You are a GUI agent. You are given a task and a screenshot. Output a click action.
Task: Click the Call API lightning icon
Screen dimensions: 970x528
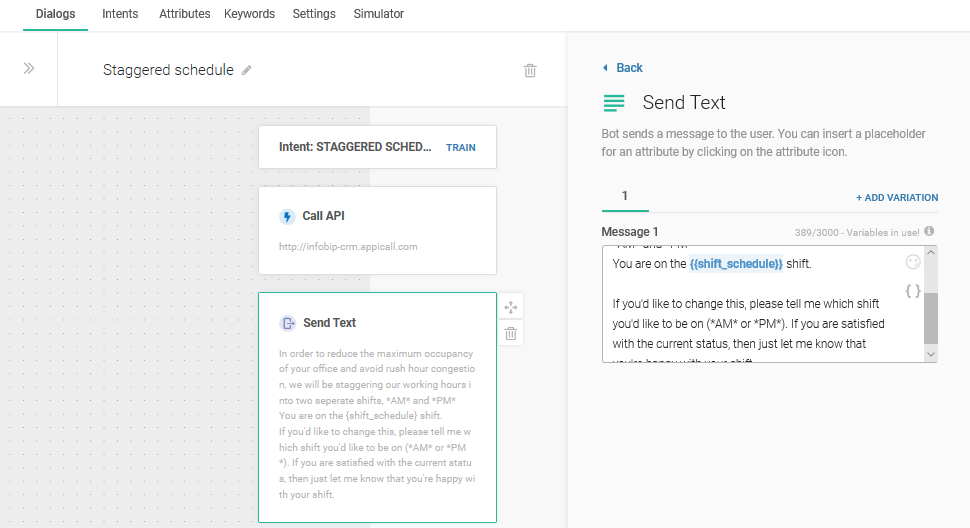[x=288, y=217]
